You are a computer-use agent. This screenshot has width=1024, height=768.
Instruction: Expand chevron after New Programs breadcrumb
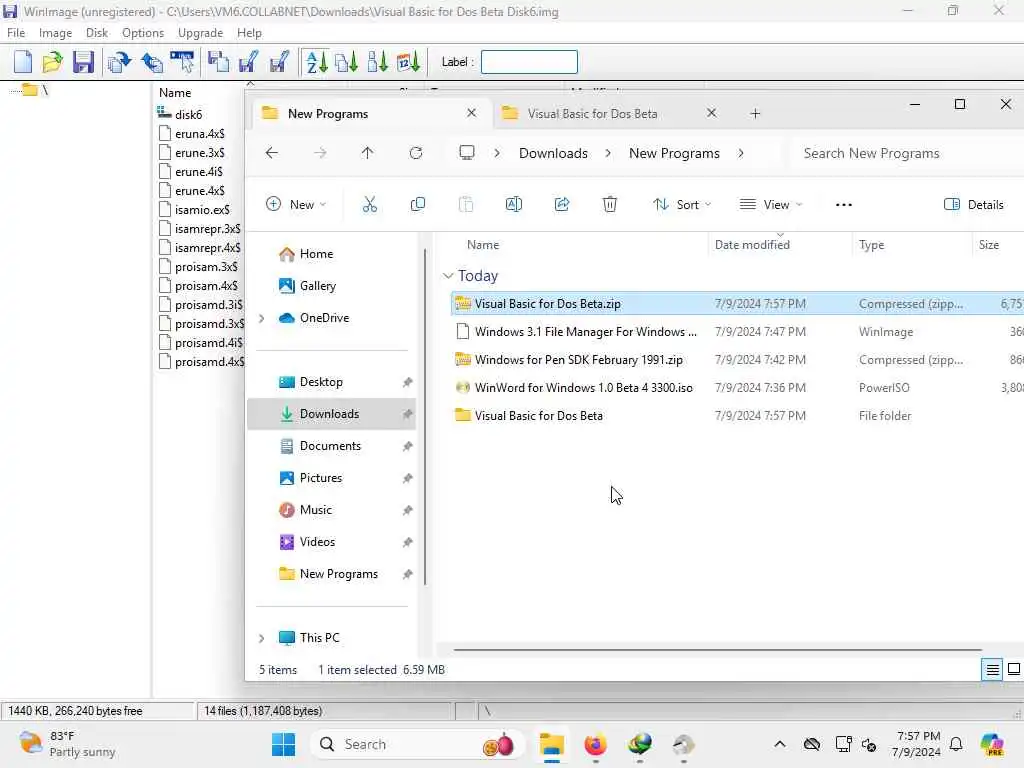point(741,153)
